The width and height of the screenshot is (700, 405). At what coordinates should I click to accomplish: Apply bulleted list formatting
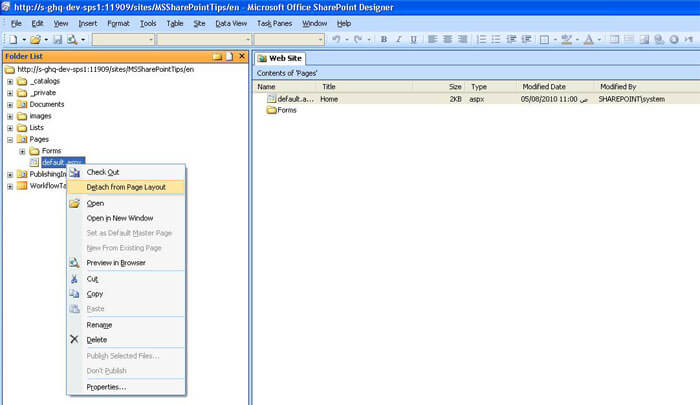coord(496,39)
